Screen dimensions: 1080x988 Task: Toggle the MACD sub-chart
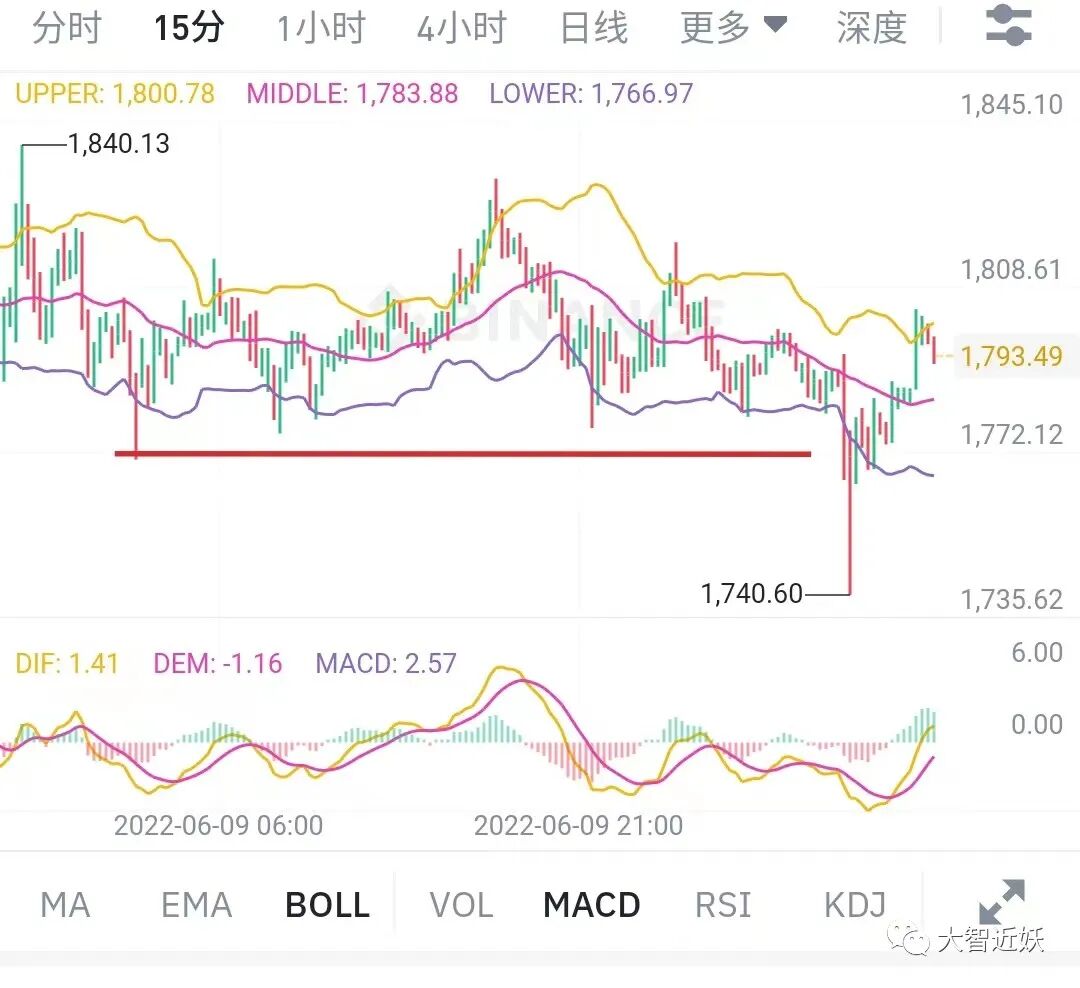(592, 905)
